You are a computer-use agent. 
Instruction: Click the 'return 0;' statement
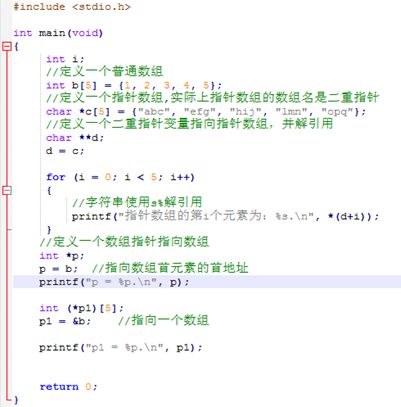68,387
